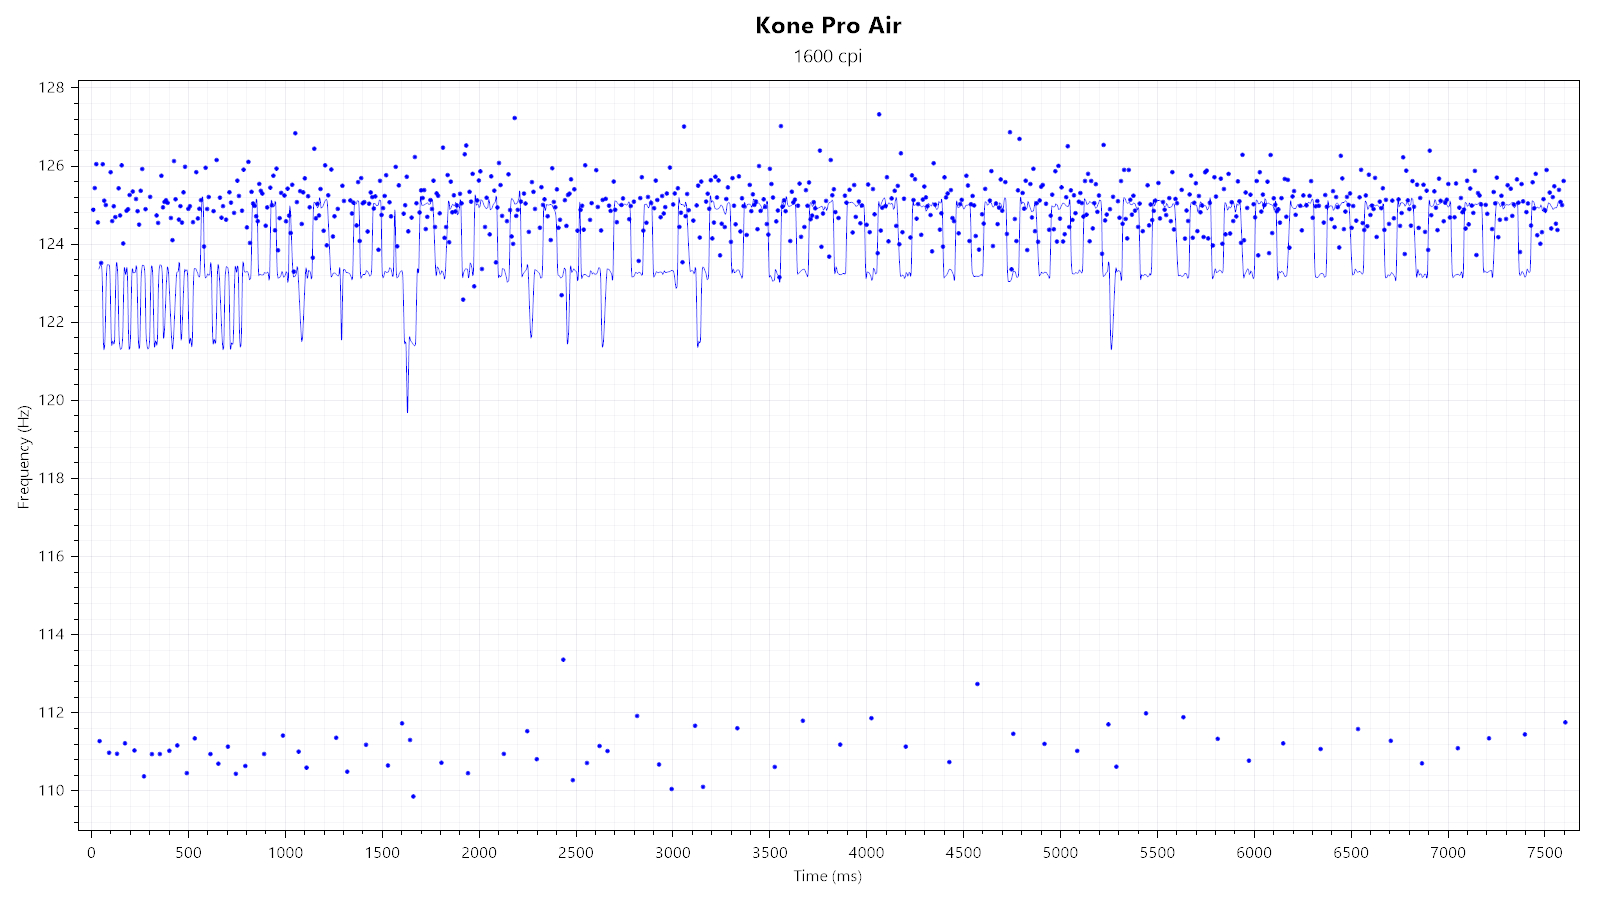Click the y-axis value 110
The height and width of the screenshot is (900, 1600).
point(53,790)
